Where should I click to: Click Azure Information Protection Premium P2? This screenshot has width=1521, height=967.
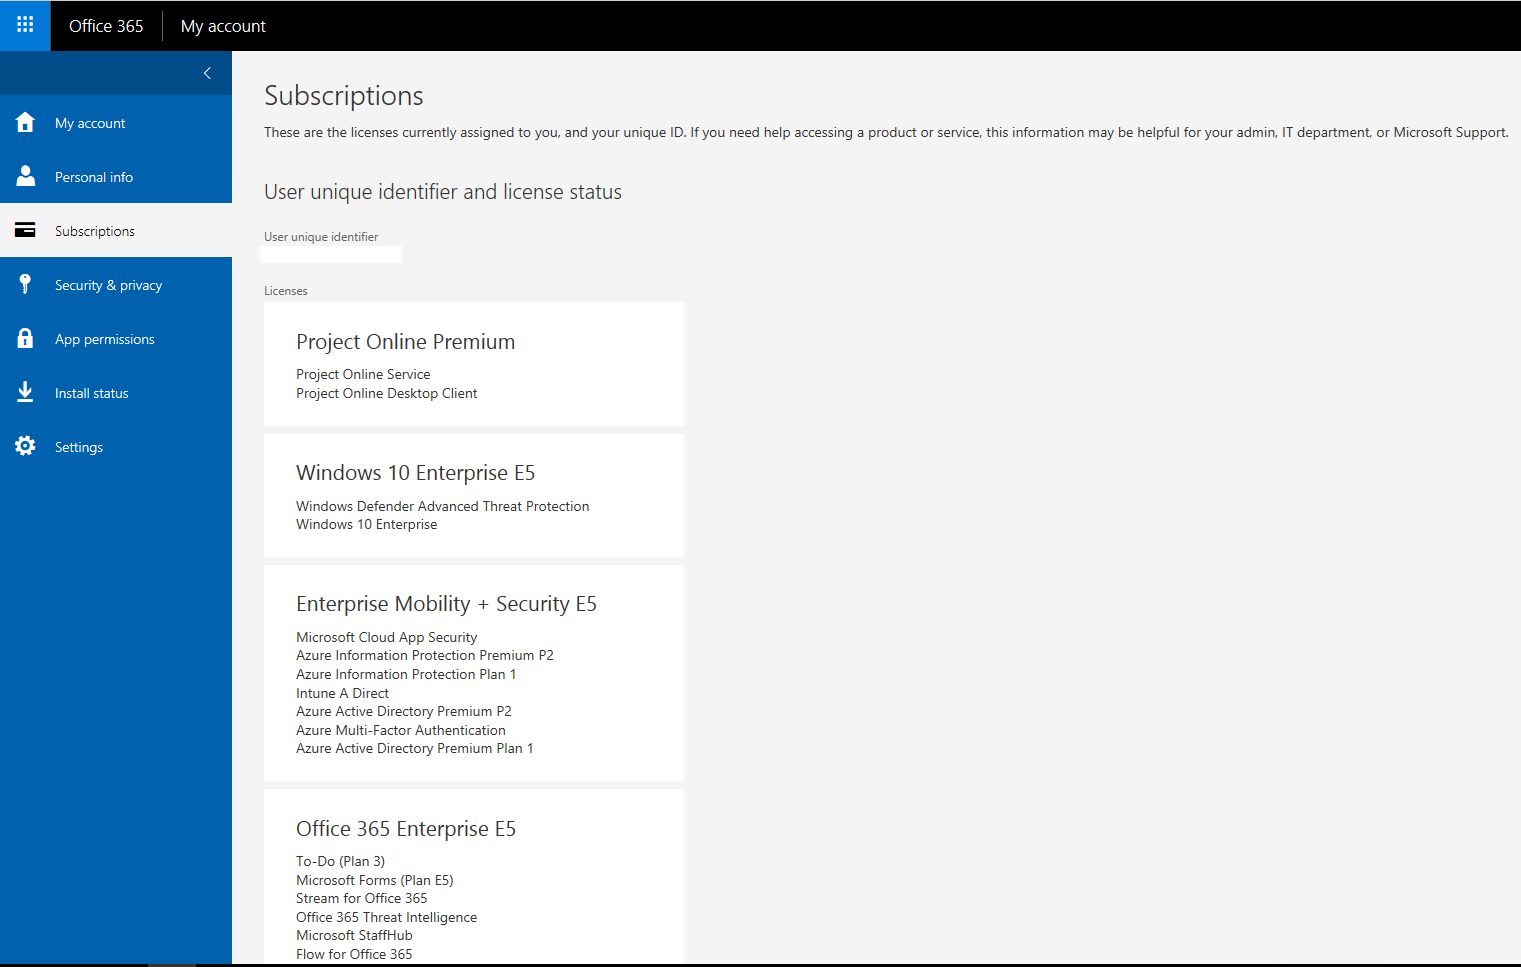(424, 655)
